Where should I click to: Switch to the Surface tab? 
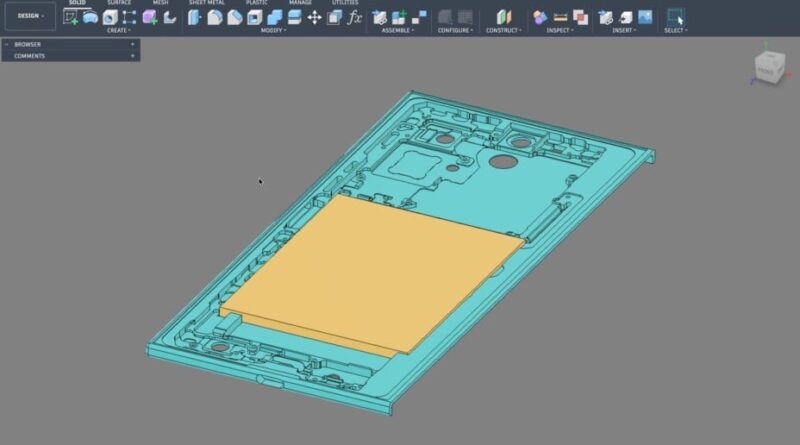(x=118, y=3)
